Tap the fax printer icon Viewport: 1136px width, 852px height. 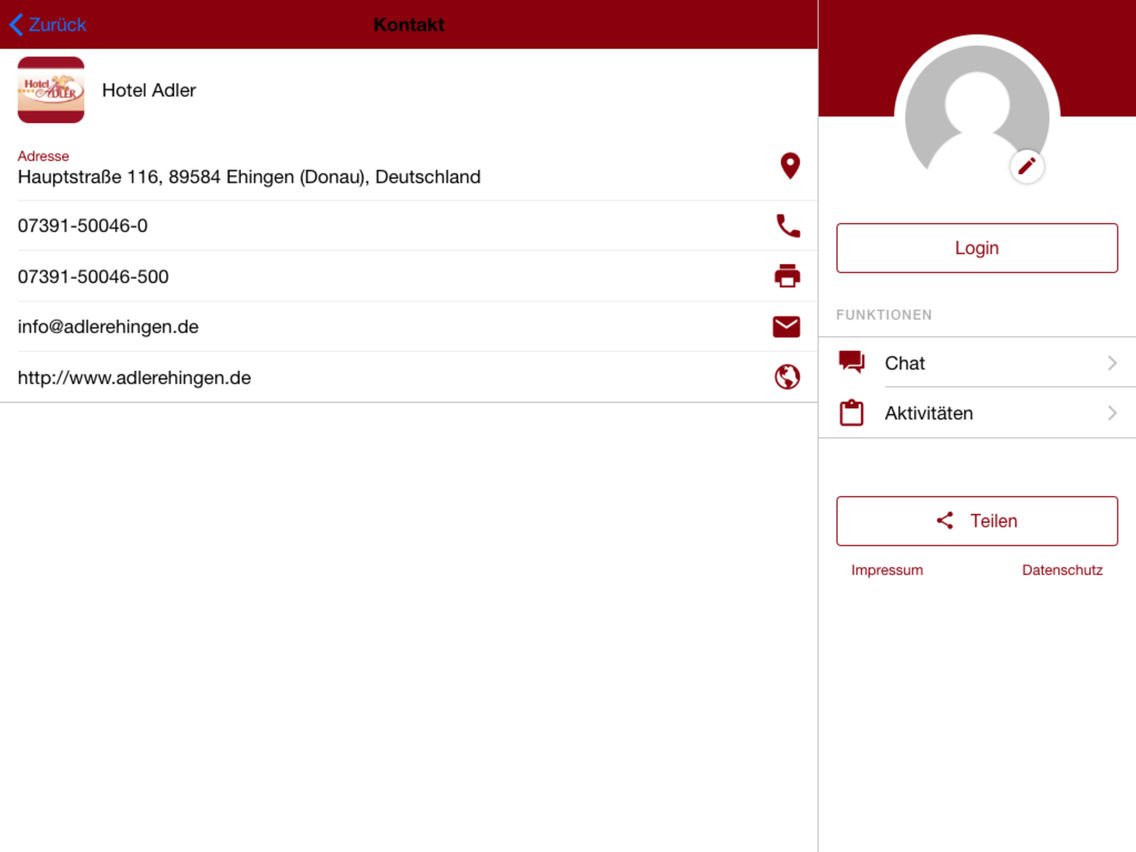point(788,276)
